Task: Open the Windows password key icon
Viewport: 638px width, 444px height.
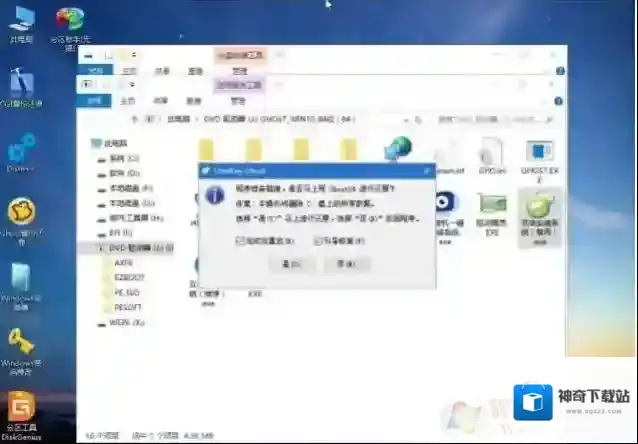Action: click(x=20, y=345)
